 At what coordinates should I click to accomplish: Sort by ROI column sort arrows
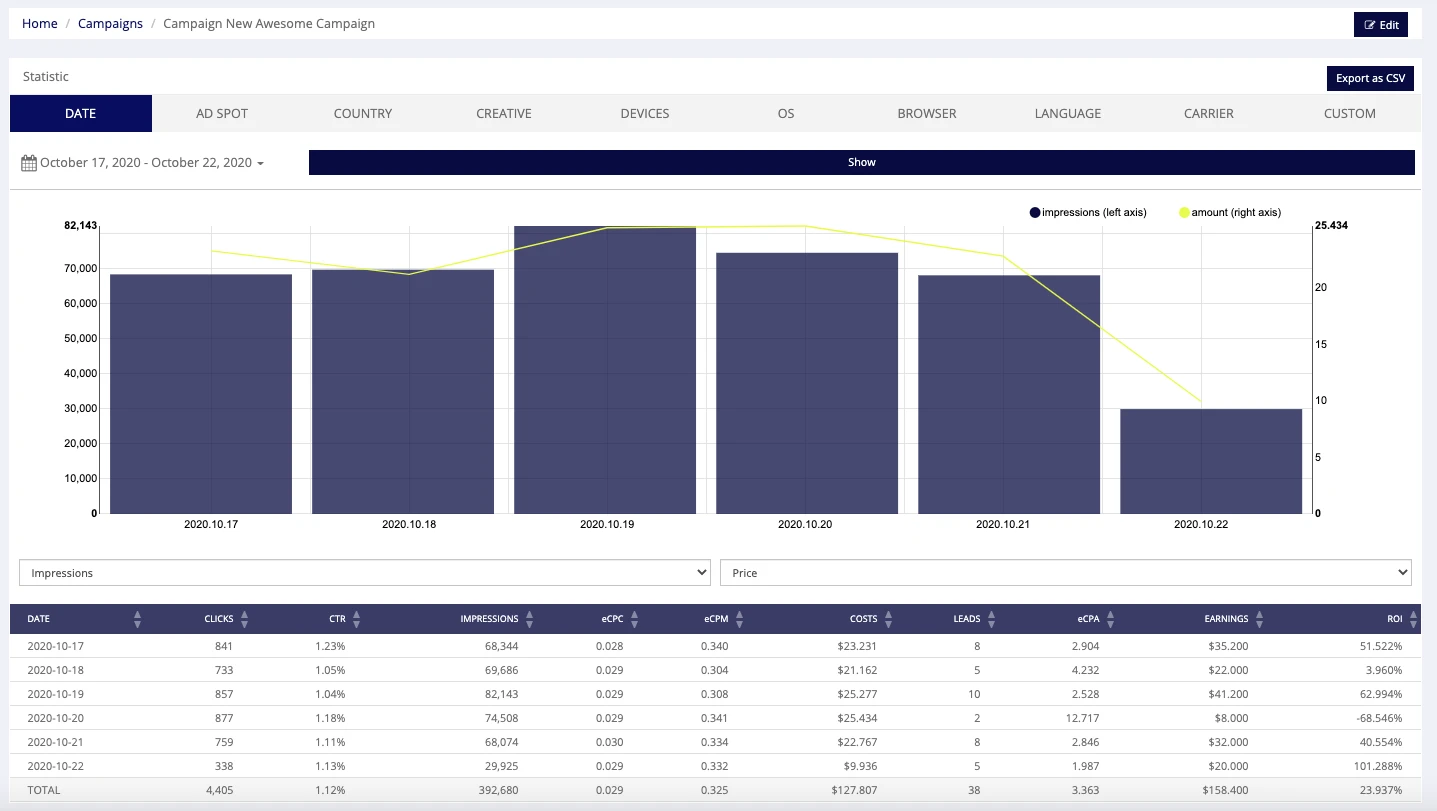coord(1413,619)
